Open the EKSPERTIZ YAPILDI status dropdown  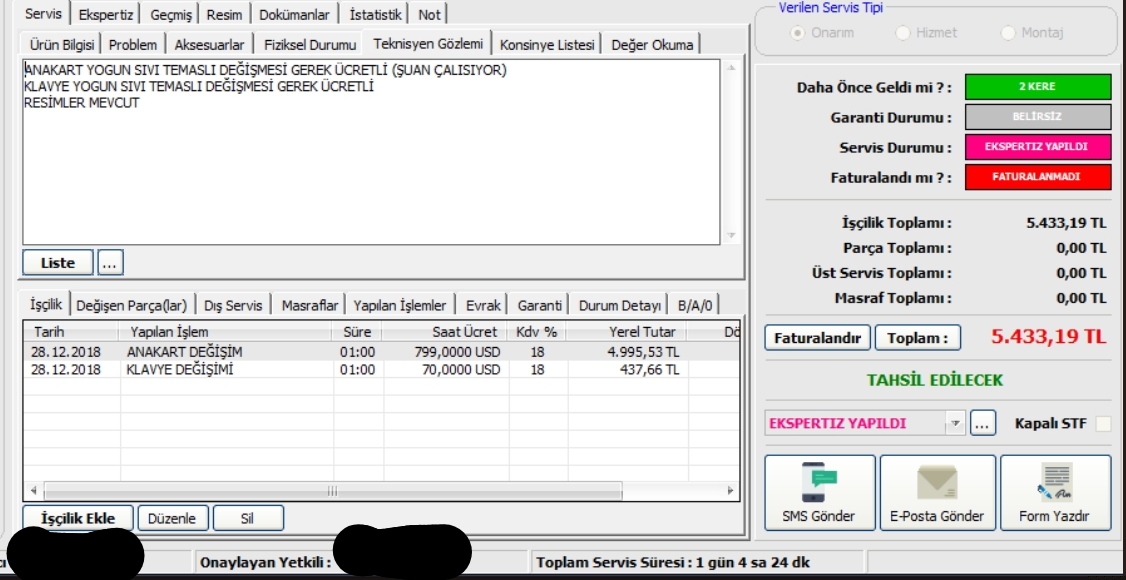955,424
